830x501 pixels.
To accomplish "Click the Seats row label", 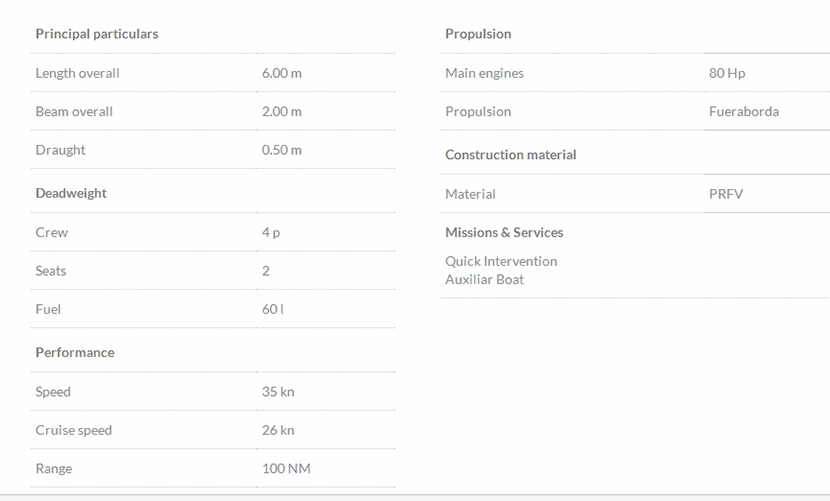I will [x=51, y=271].
